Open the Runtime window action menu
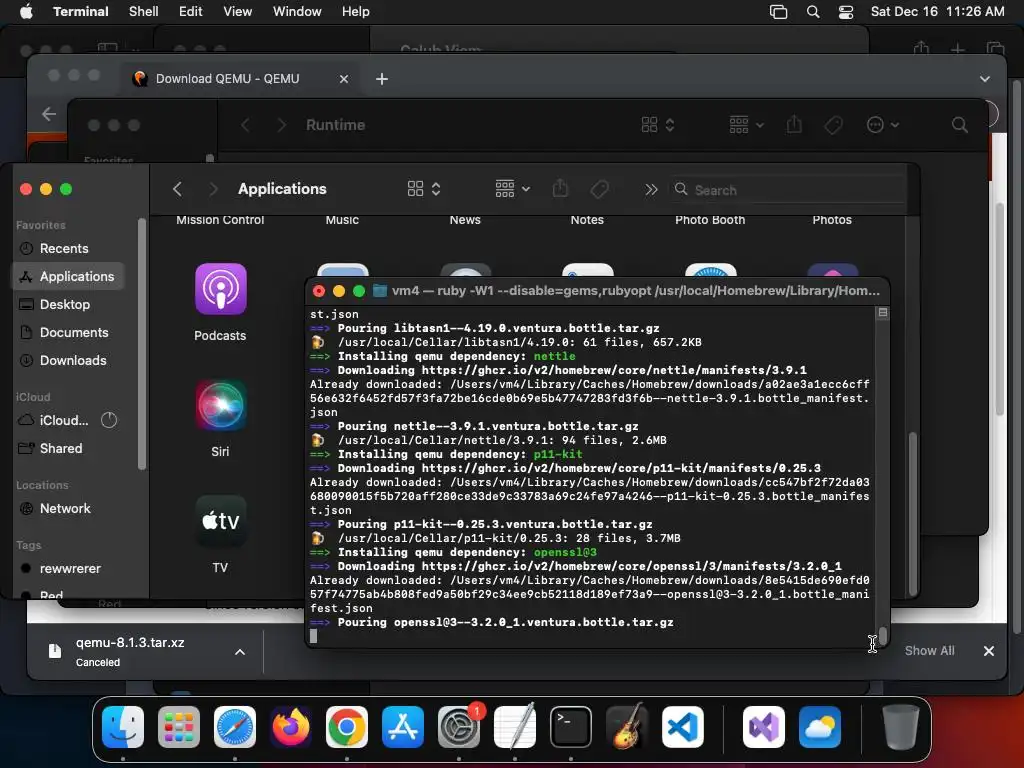Image resolution: width=1024 pixels, height=768 pixels. tap(882, 125)
